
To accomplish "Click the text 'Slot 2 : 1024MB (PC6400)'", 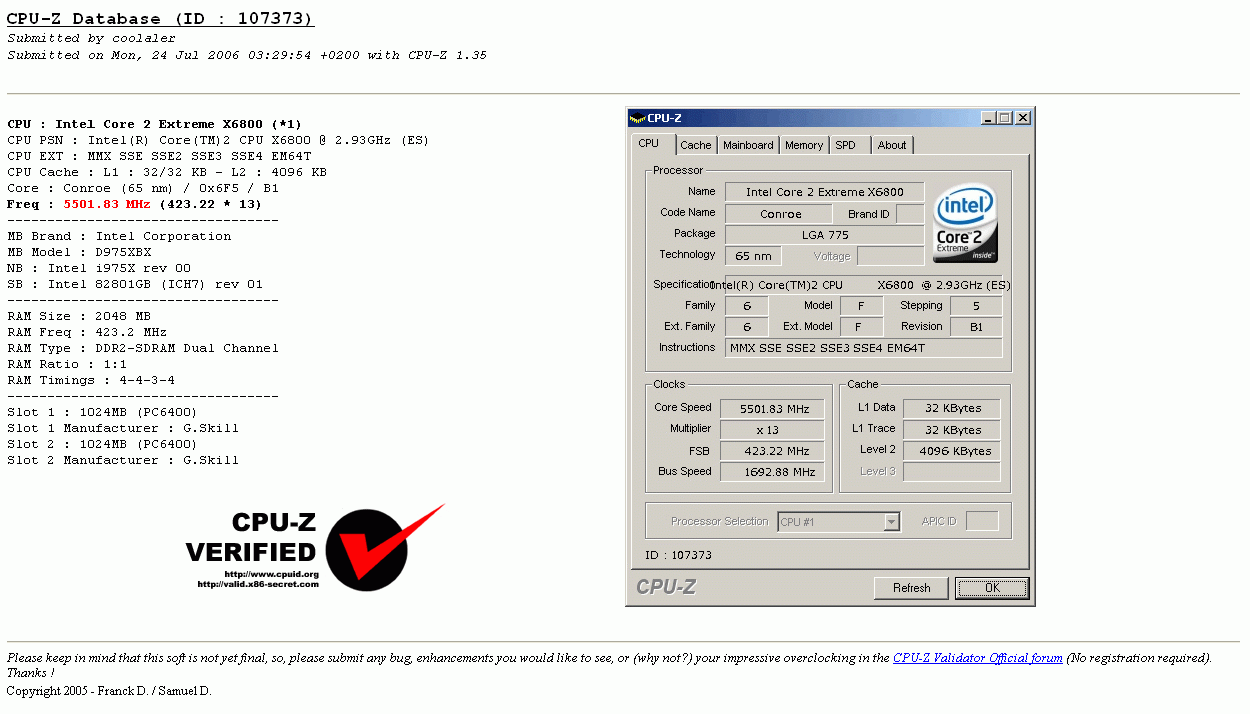I will [102, 444].
